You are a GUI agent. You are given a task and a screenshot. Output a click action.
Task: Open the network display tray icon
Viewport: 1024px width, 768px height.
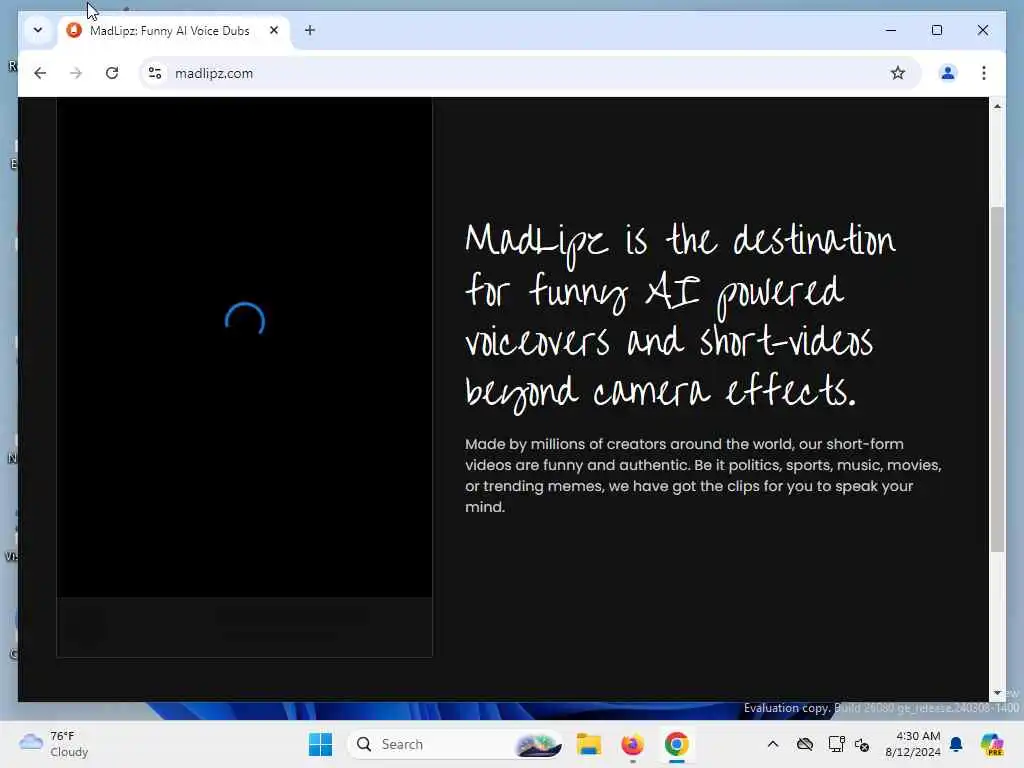coord(836,744)
